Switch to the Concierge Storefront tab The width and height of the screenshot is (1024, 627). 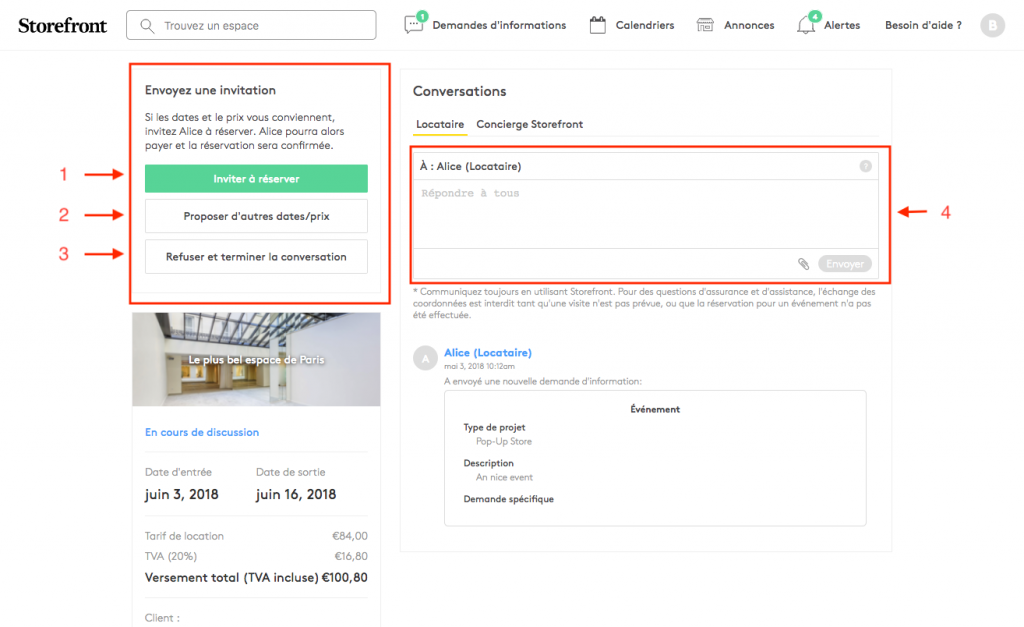(x=529, y=124)
